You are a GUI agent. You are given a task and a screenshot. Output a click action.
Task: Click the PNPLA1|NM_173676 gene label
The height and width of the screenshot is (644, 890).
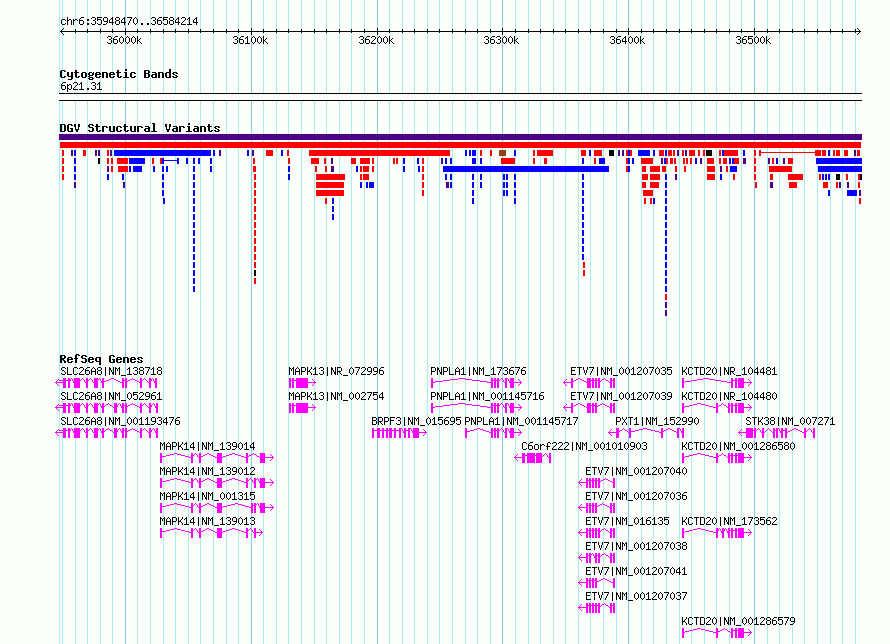click(x=478, y=371)
